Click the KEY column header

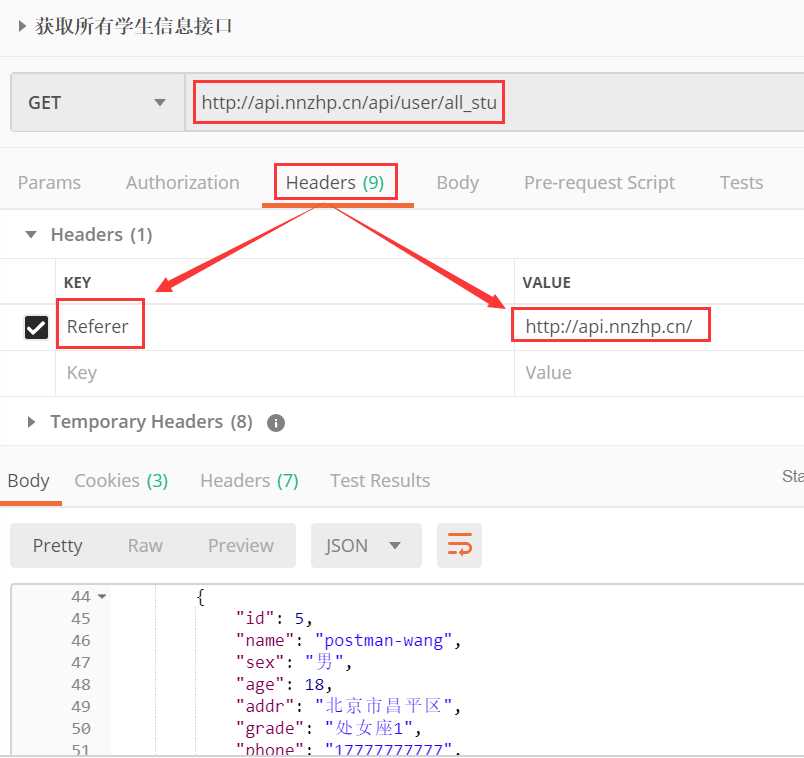point(77,283)
